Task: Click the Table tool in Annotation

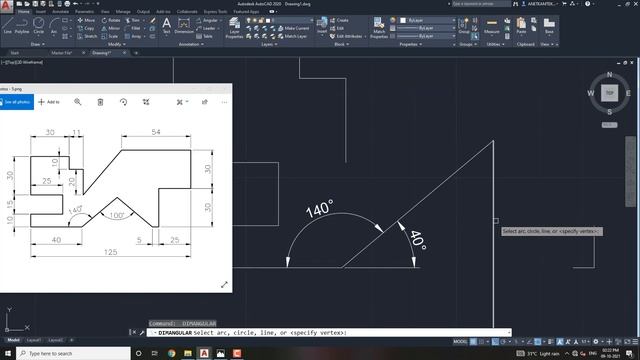Action: coord(204,36)
